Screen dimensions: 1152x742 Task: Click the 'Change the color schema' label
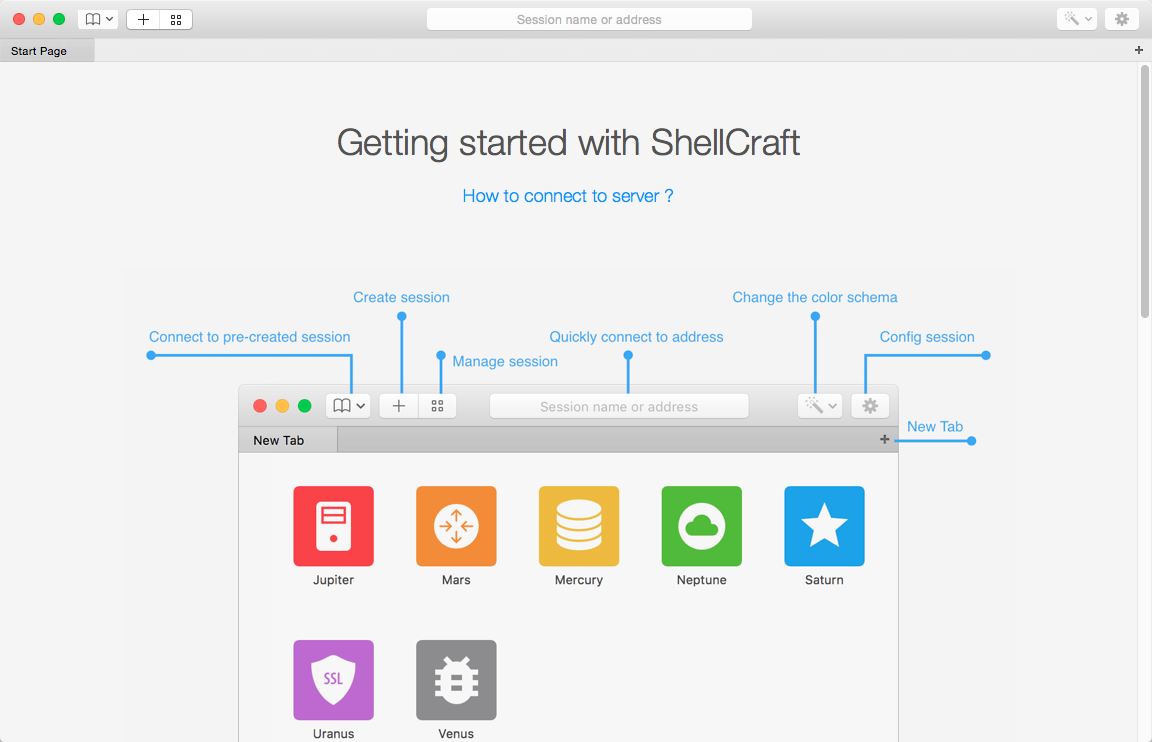[x=815, y=298]
